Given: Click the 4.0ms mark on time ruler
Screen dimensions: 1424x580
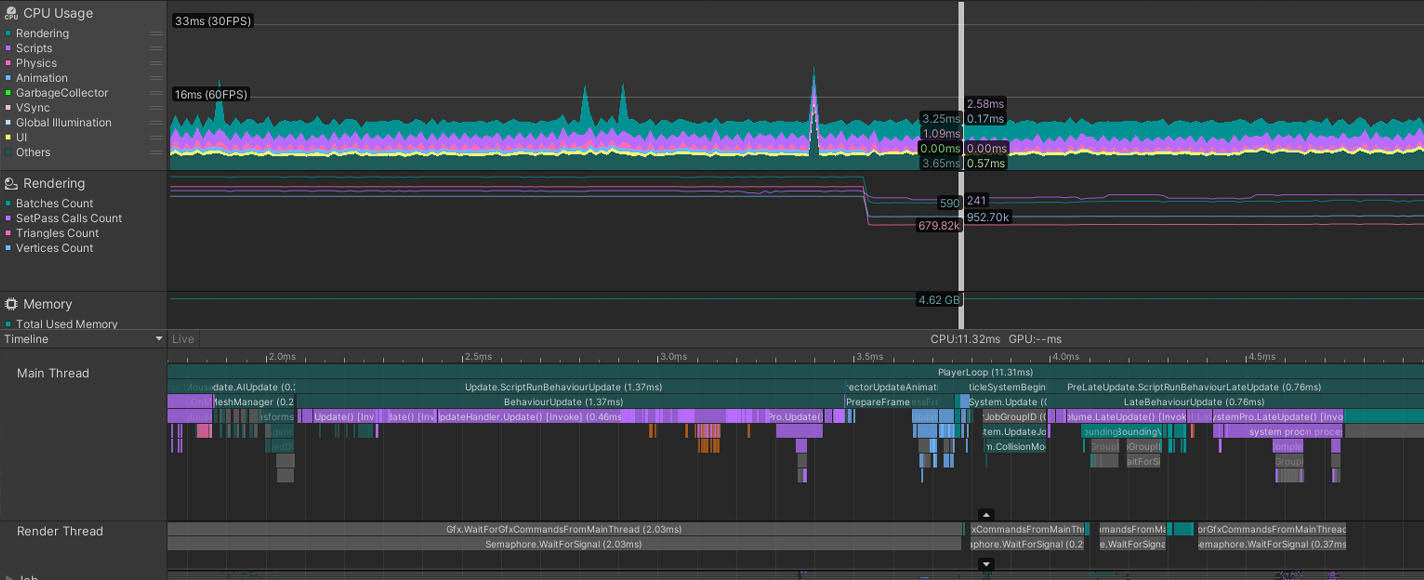Looking at the screenshot, I should click(1064, 356).
